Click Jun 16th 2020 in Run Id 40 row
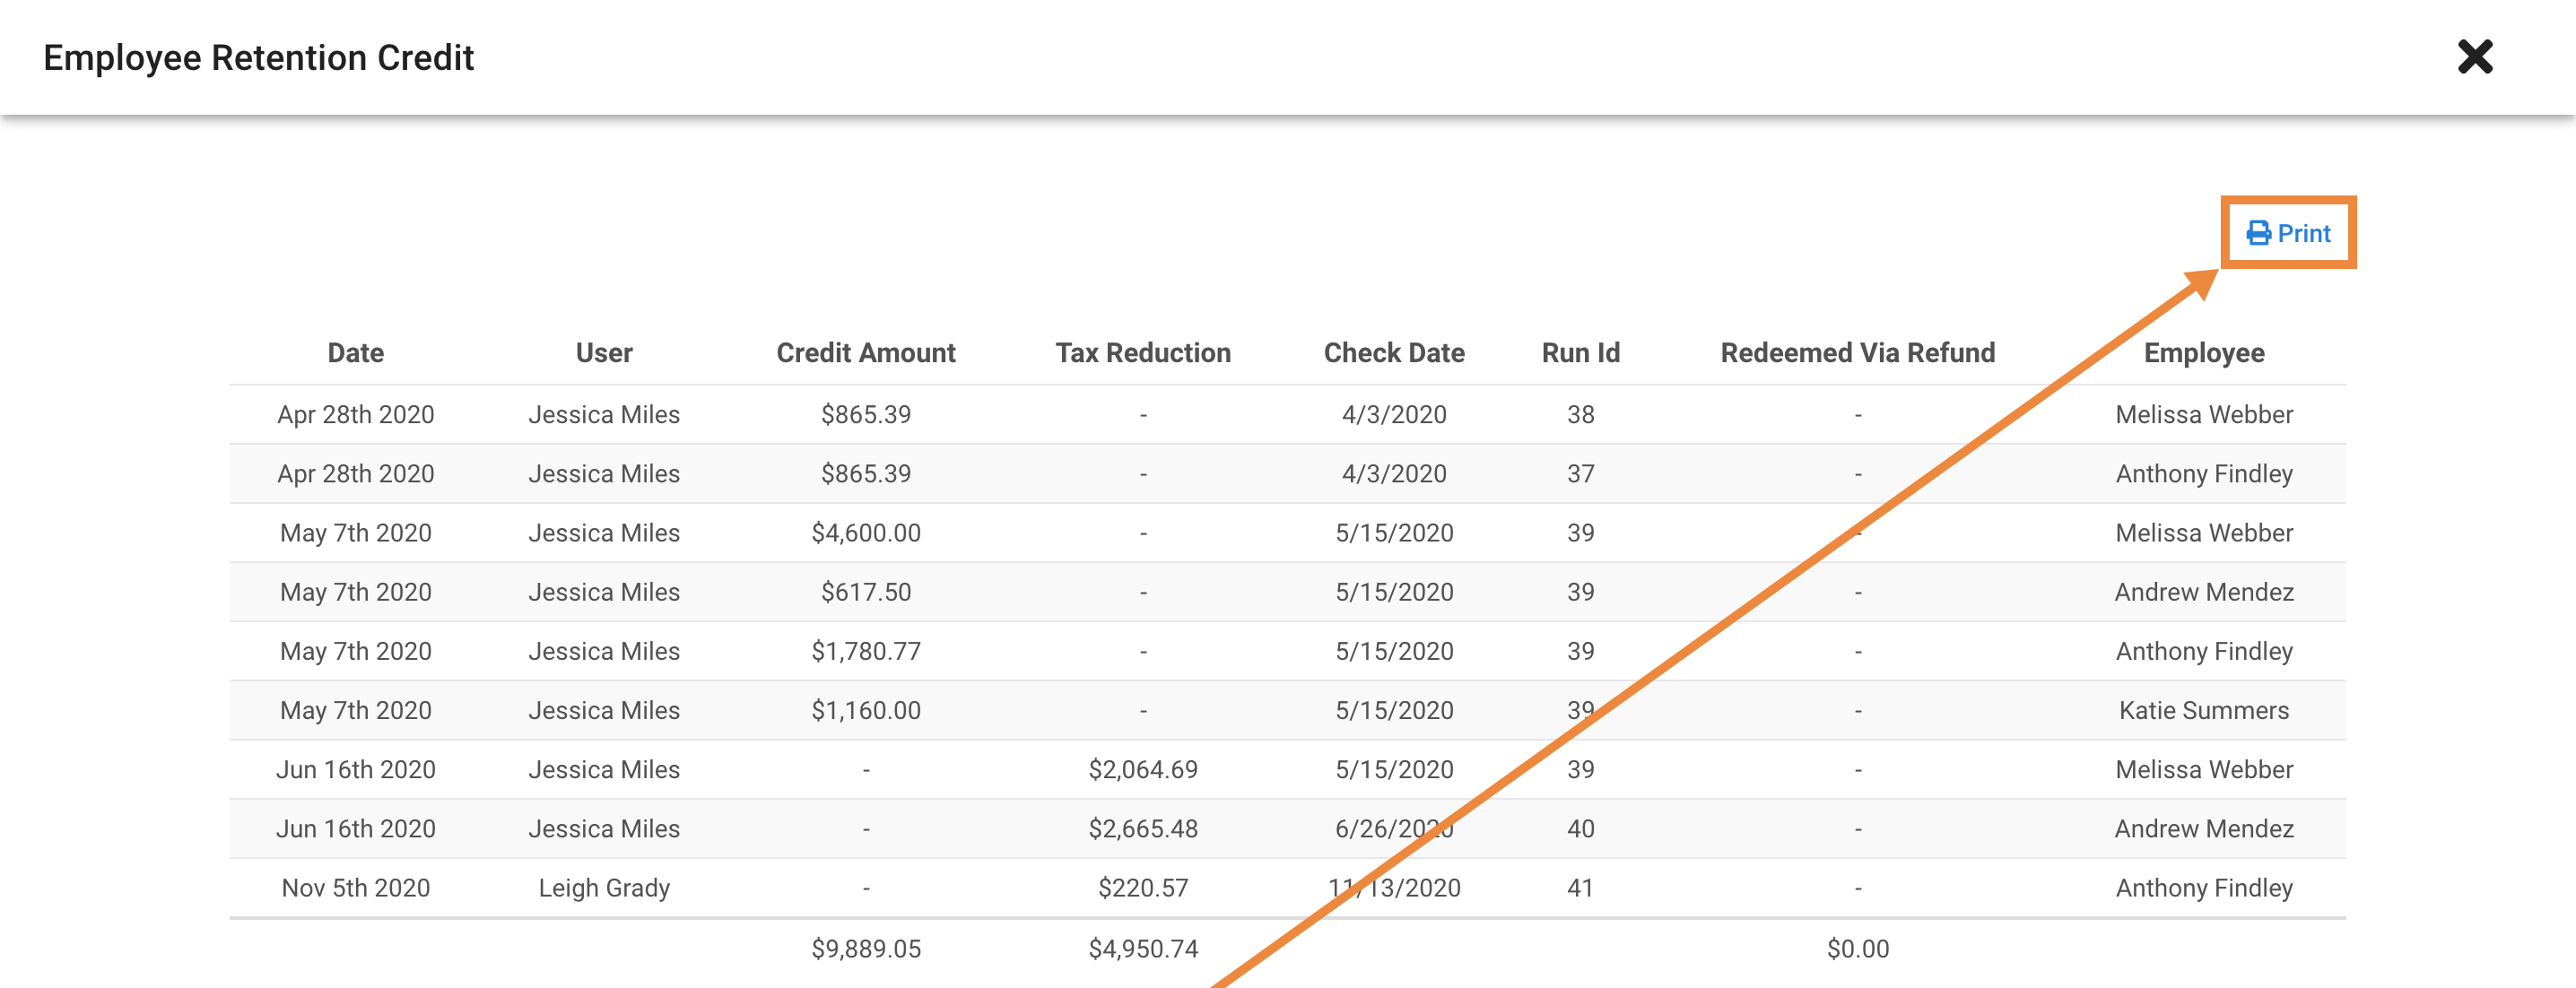Viewport: 2576px width, 988px height. 356,828
